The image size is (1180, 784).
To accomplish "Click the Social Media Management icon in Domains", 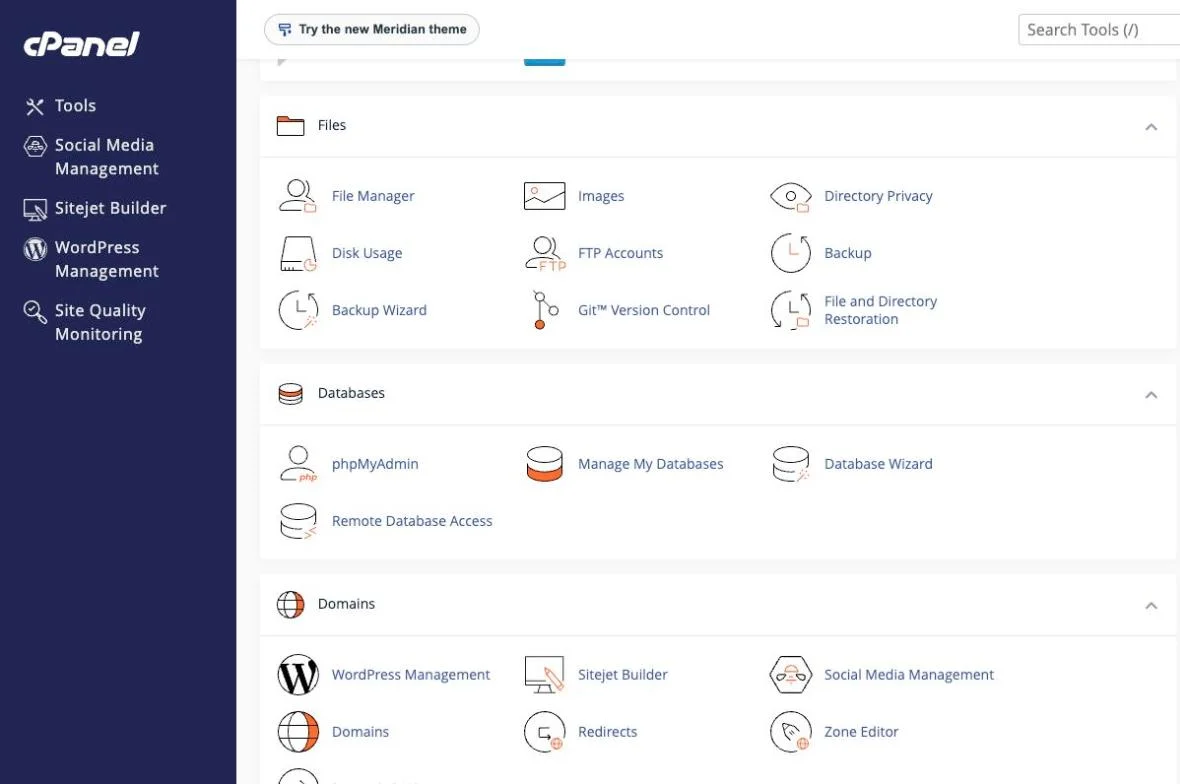I will [791, 674].
